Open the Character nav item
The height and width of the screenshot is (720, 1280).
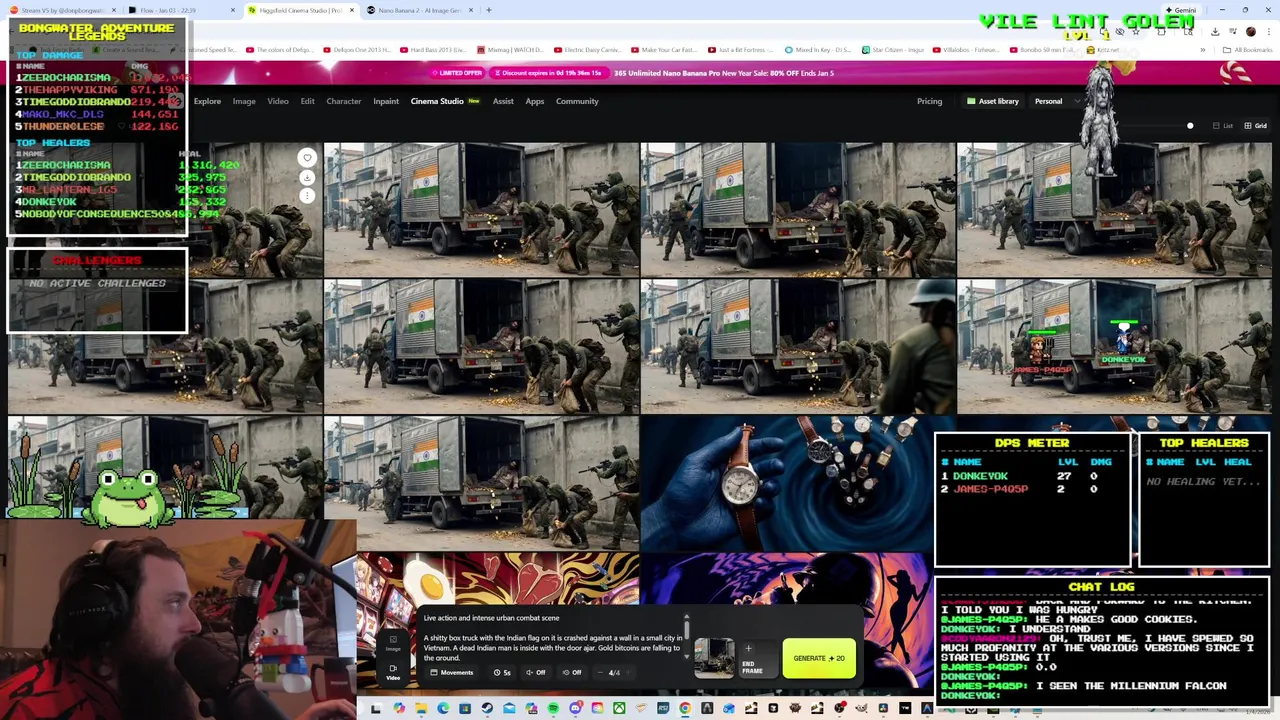click(344, 101)
